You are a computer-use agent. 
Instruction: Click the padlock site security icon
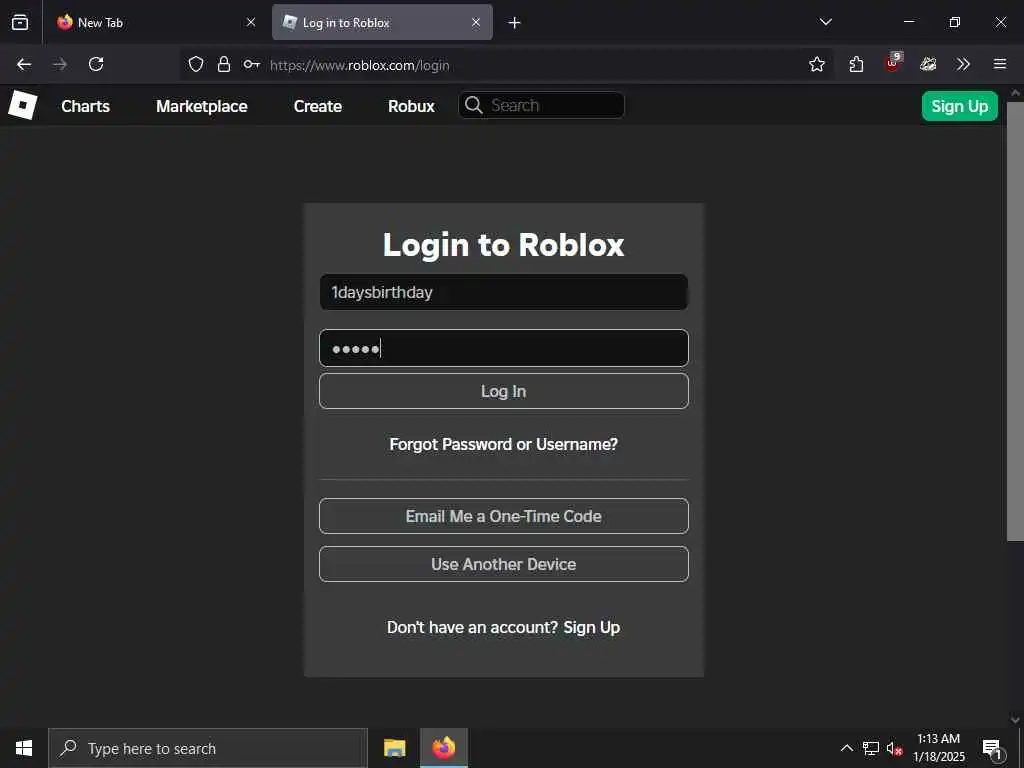[x=224, y=64]
